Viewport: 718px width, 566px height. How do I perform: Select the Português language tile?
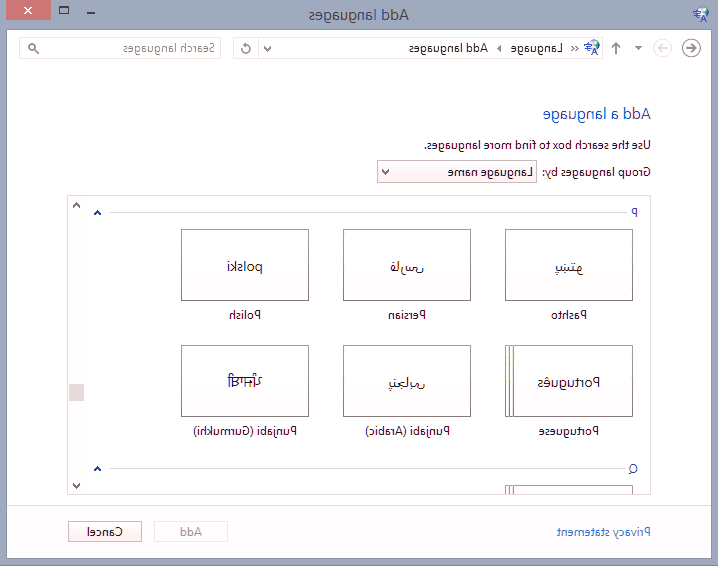(569, 381)
